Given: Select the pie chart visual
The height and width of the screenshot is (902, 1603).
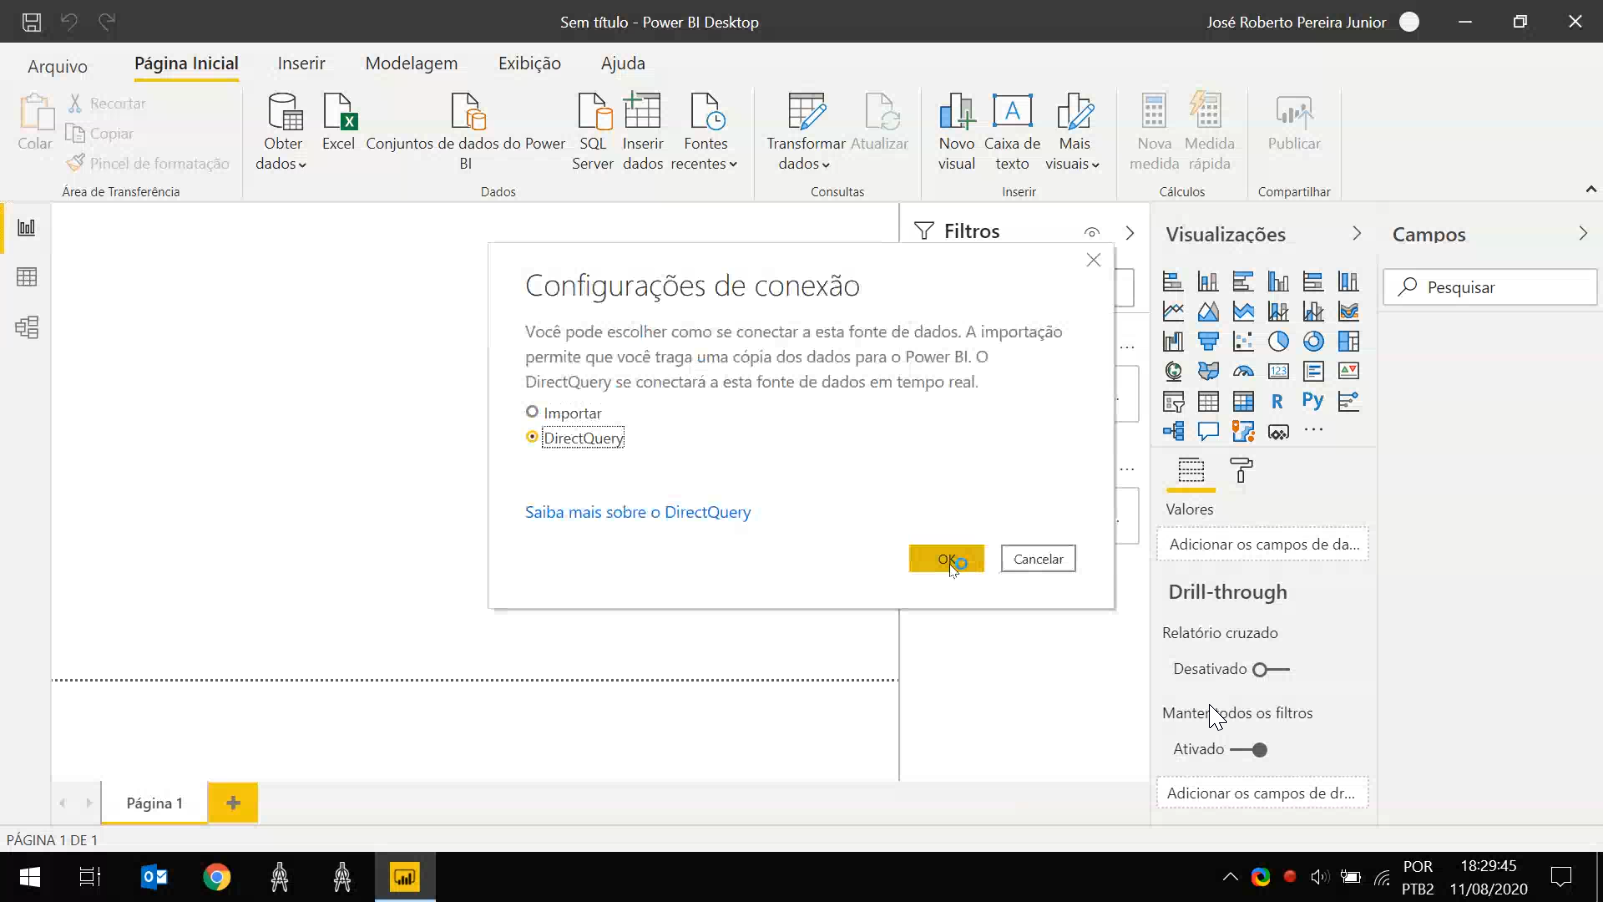Looking at the screenshot, I should [x=1278, y=341].
